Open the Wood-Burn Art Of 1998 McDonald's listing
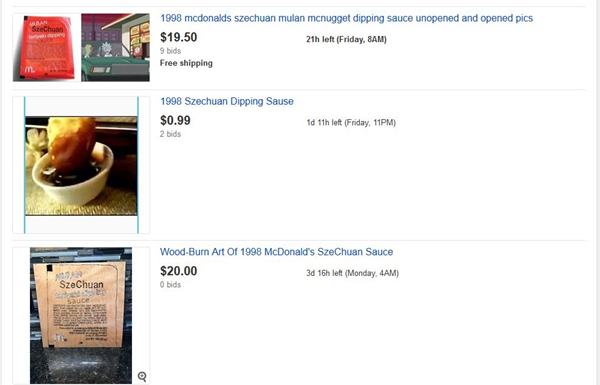 (276, 252)
